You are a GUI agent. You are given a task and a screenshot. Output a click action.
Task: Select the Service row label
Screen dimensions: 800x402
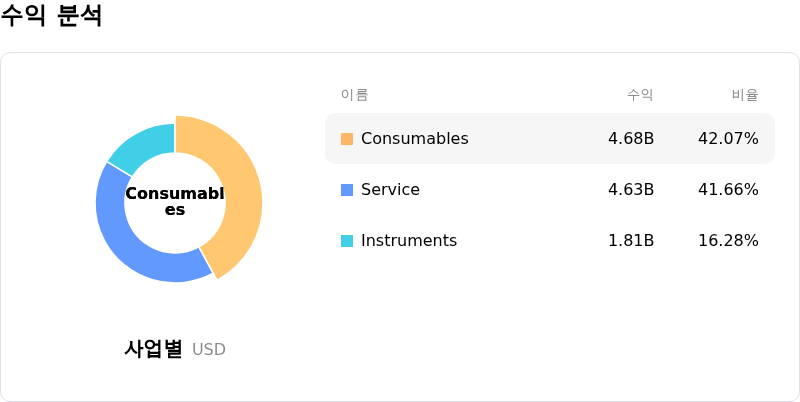pyautogui.click(x=390, y=190)
